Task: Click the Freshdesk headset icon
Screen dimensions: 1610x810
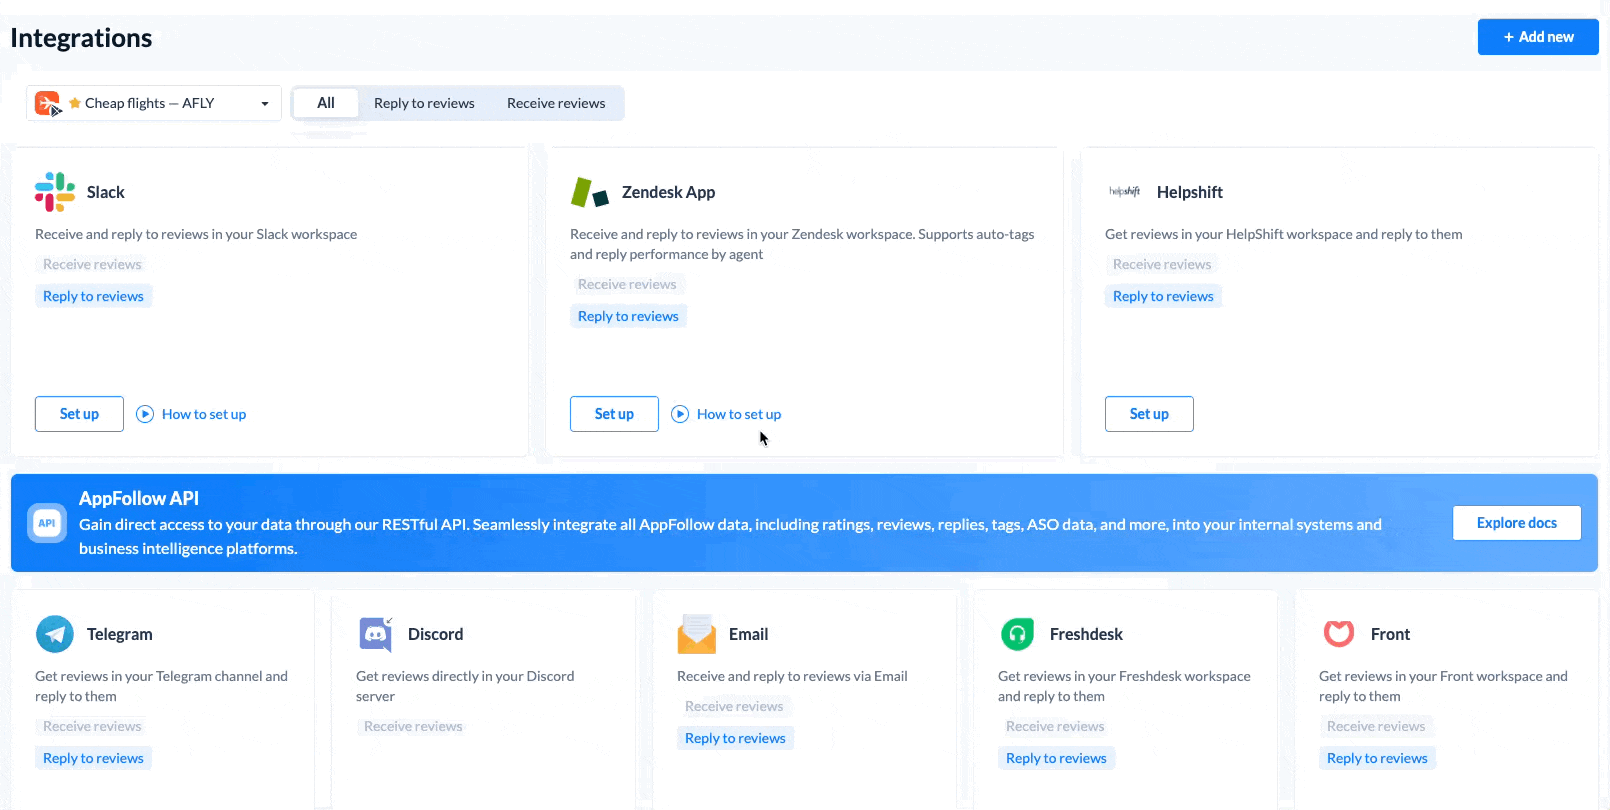Action: tap(1017, 634)
